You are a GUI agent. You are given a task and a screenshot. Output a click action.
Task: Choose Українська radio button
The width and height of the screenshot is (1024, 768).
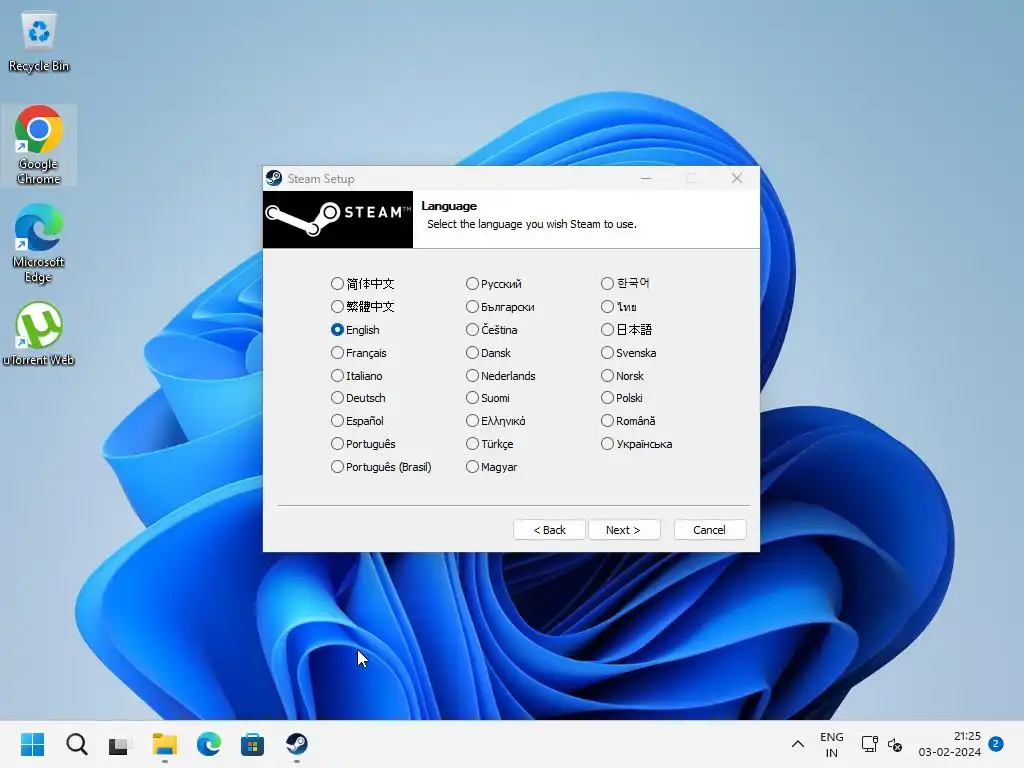click(x=637, y=443)
